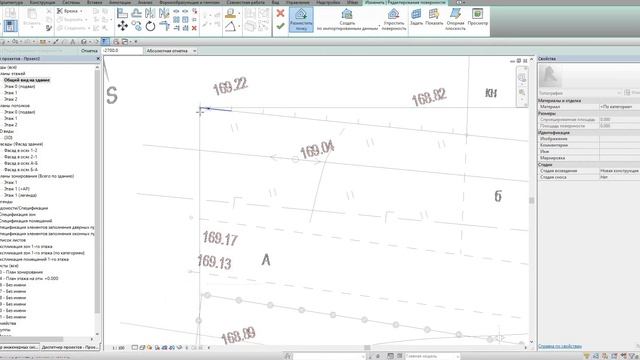The image size is (640, 360).
Task: Open view Общий вид на здание
Action: tap(27, 80)
